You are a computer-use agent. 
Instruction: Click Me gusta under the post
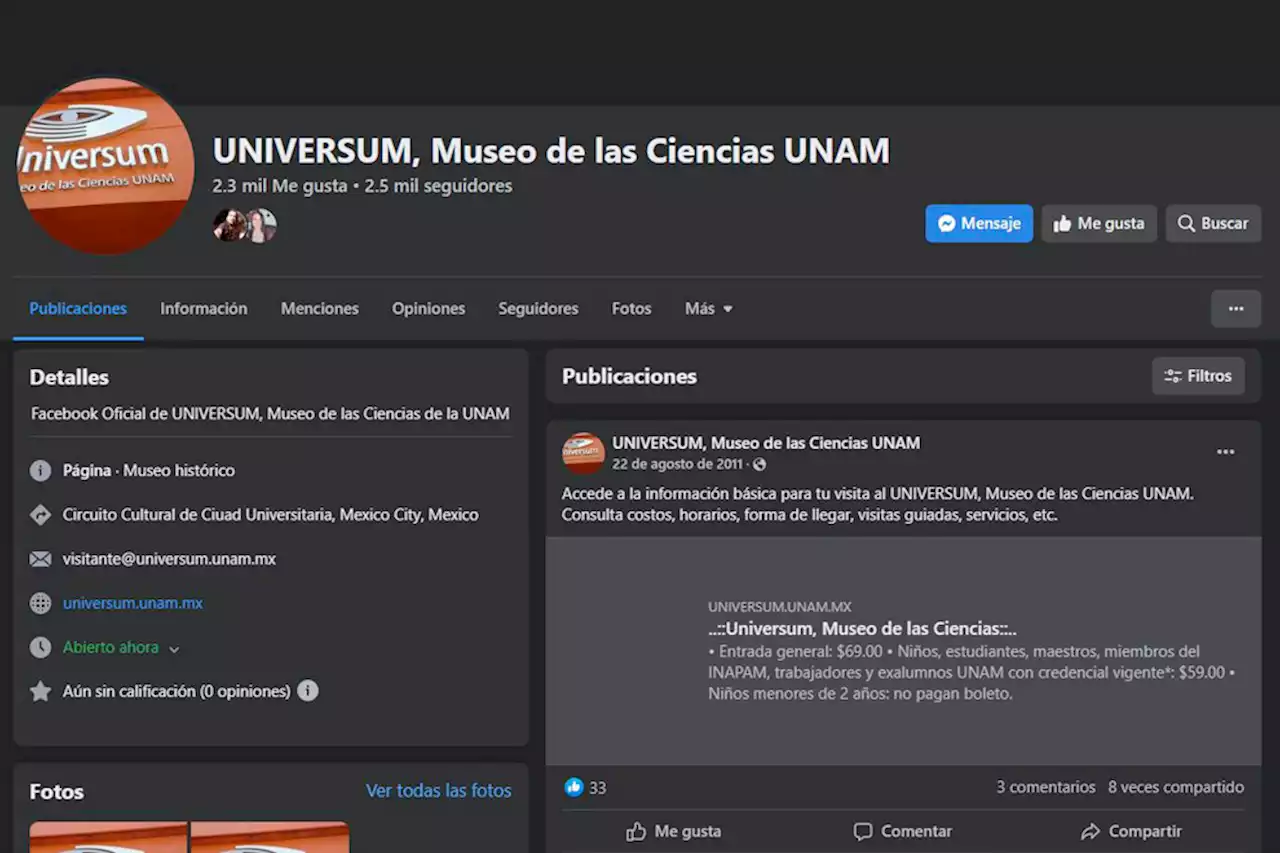click(x=673, y=831)
